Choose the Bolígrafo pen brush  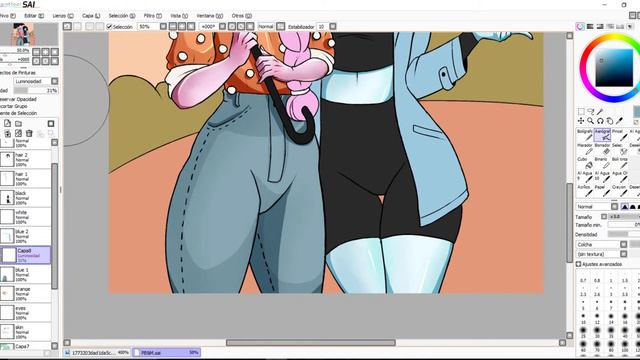pyautogui.click(x=584, y=135)
